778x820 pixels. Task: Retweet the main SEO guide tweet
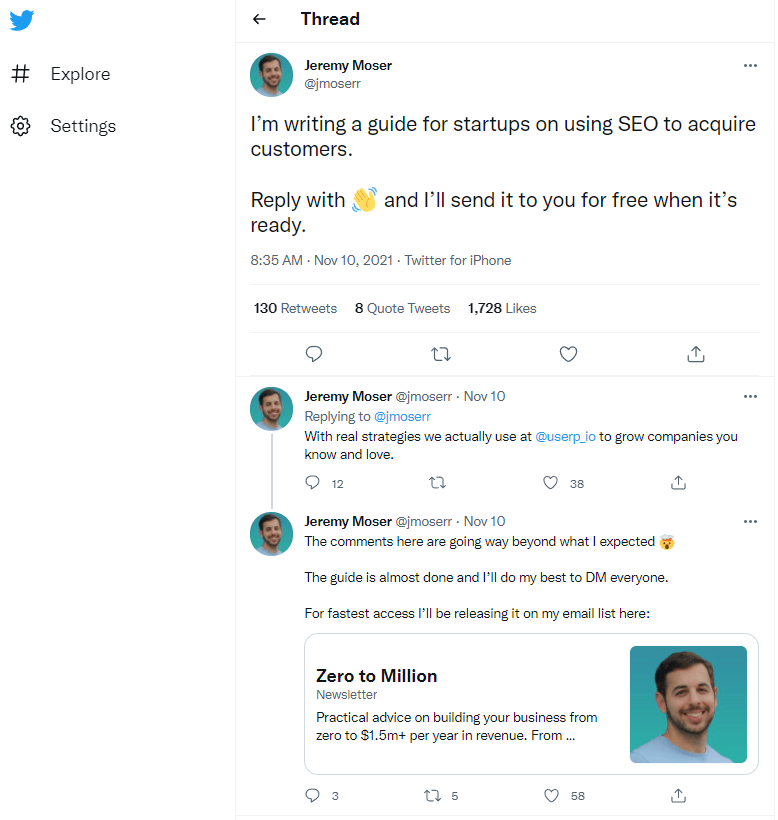440,354
